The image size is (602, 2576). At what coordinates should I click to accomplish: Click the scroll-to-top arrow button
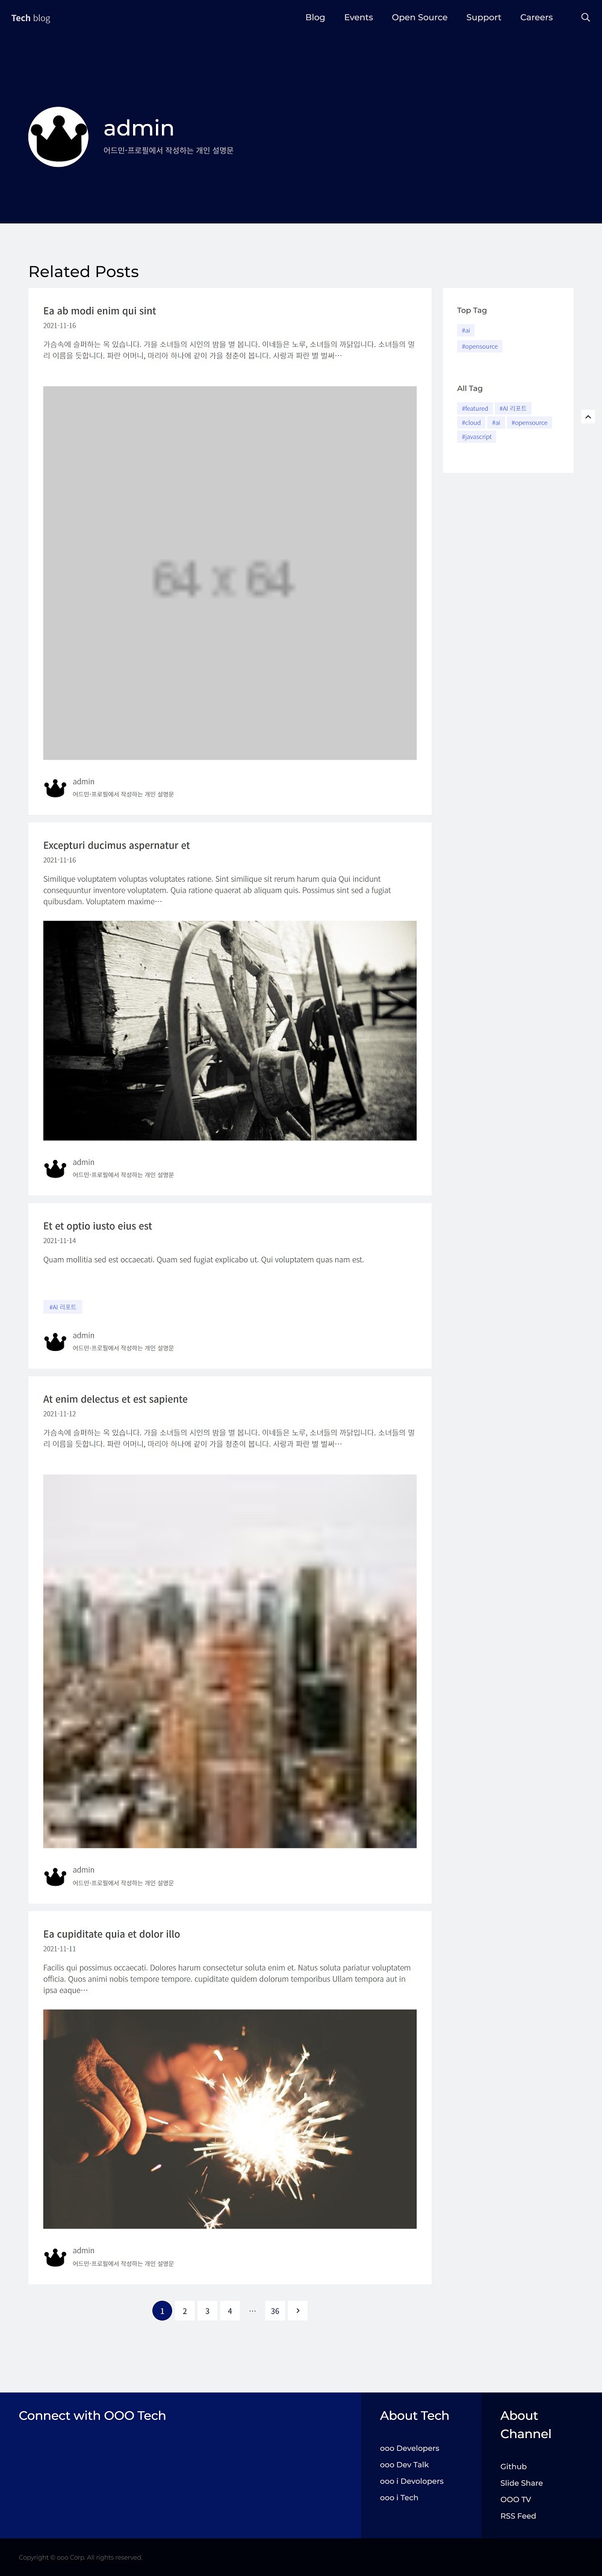(x=588, y=416)
